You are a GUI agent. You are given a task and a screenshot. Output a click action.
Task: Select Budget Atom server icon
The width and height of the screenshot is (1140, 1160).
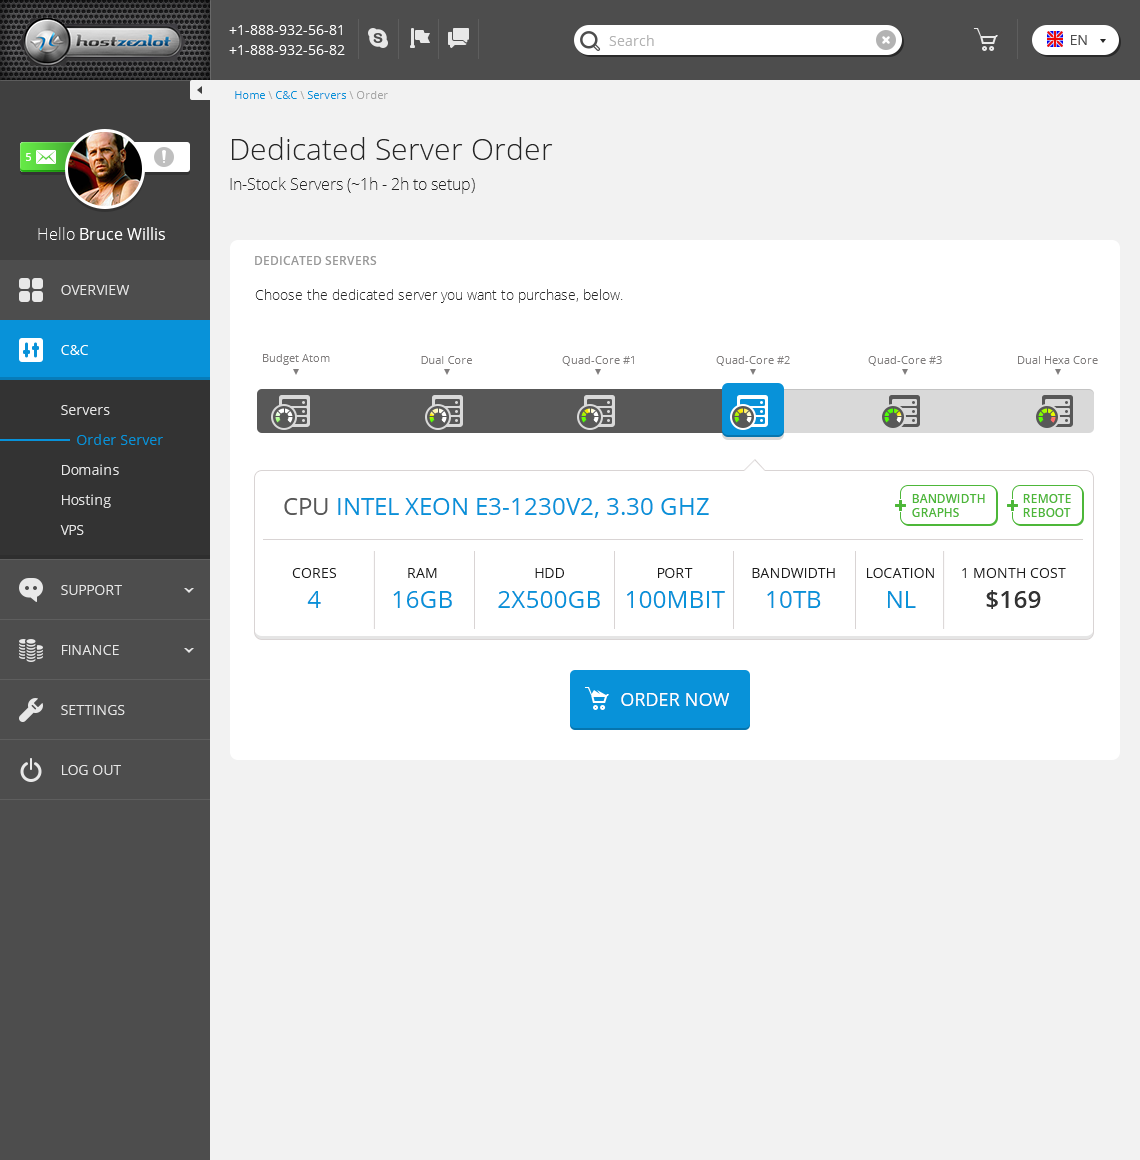[x=291, y=412]
